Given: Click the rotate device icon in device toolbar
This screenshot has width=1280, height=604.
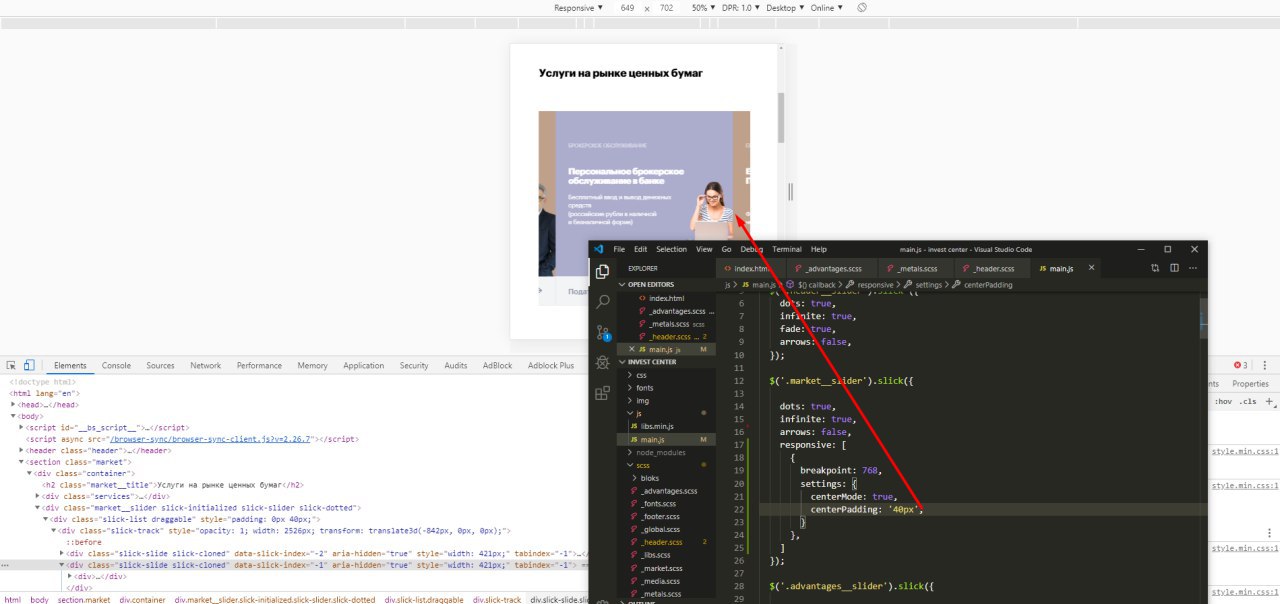Looking at the screenshot, I should (862, 7).
